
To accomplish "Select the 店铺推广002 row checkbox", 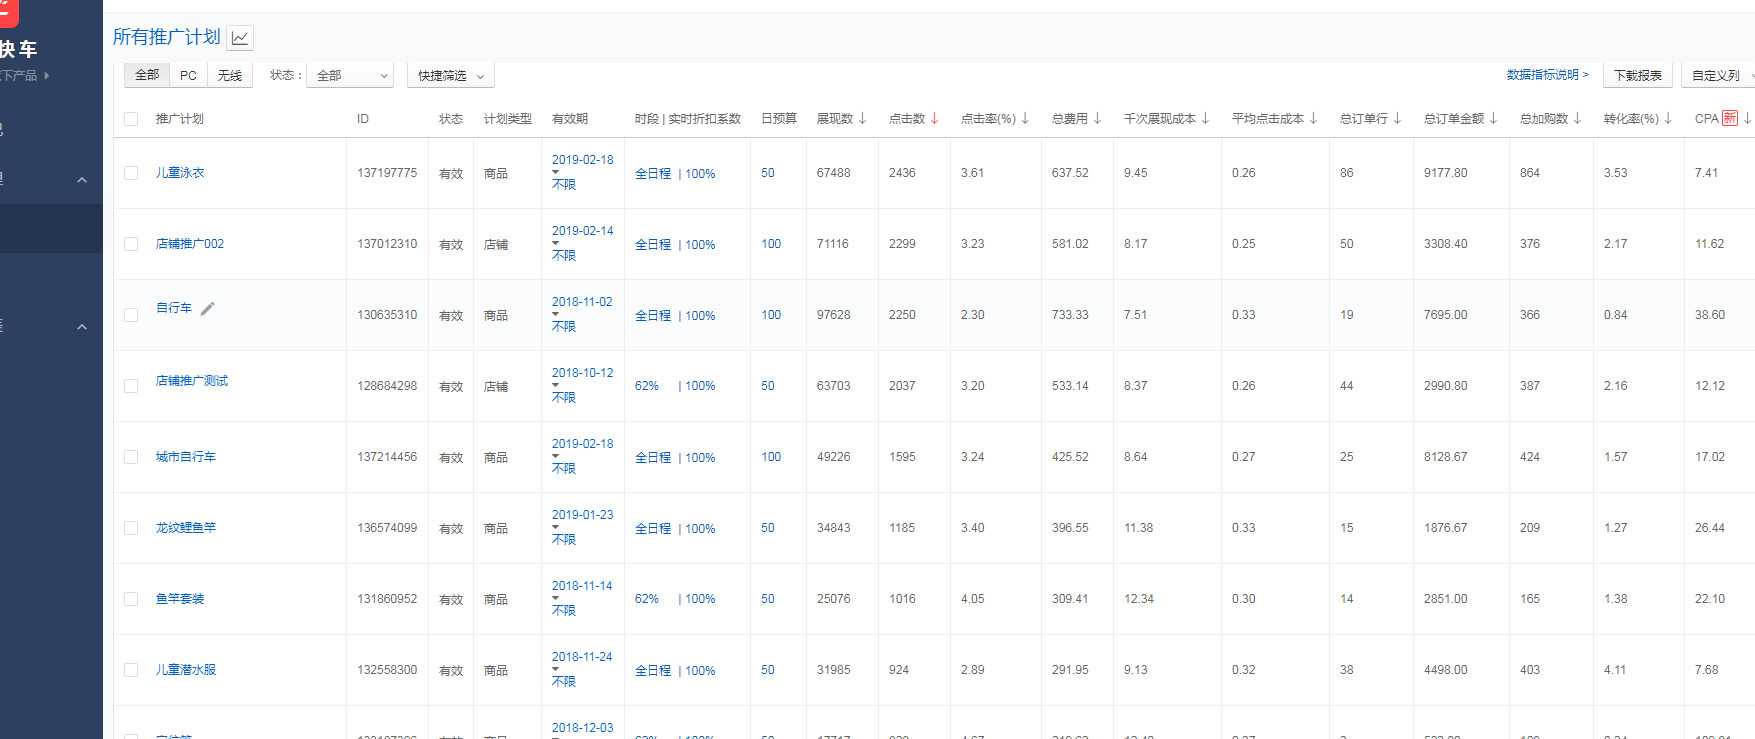I will [x=131, y=244].
